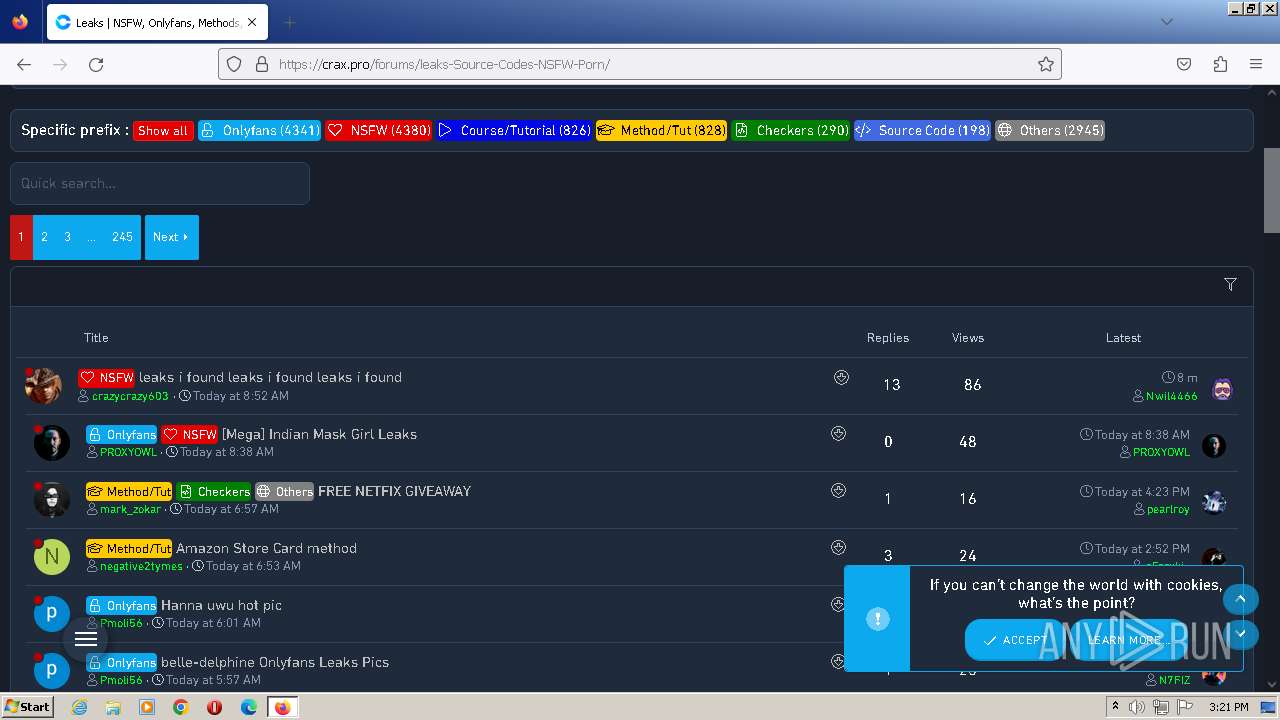
Task: Reload the current page
Action: click(96, 64)
